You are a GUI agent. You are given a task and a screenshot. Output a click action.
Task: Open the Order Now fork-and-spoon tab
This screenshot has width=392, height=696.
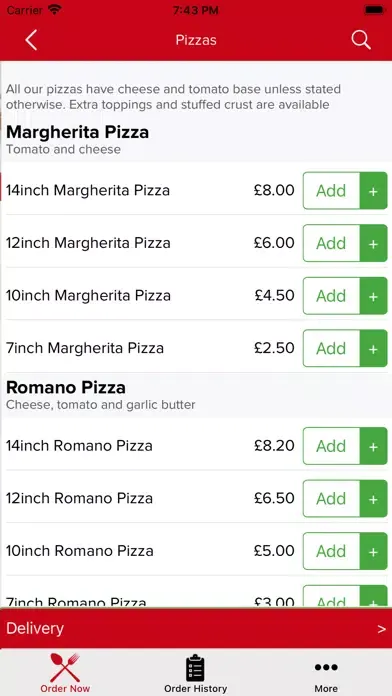tap(65, 673)
